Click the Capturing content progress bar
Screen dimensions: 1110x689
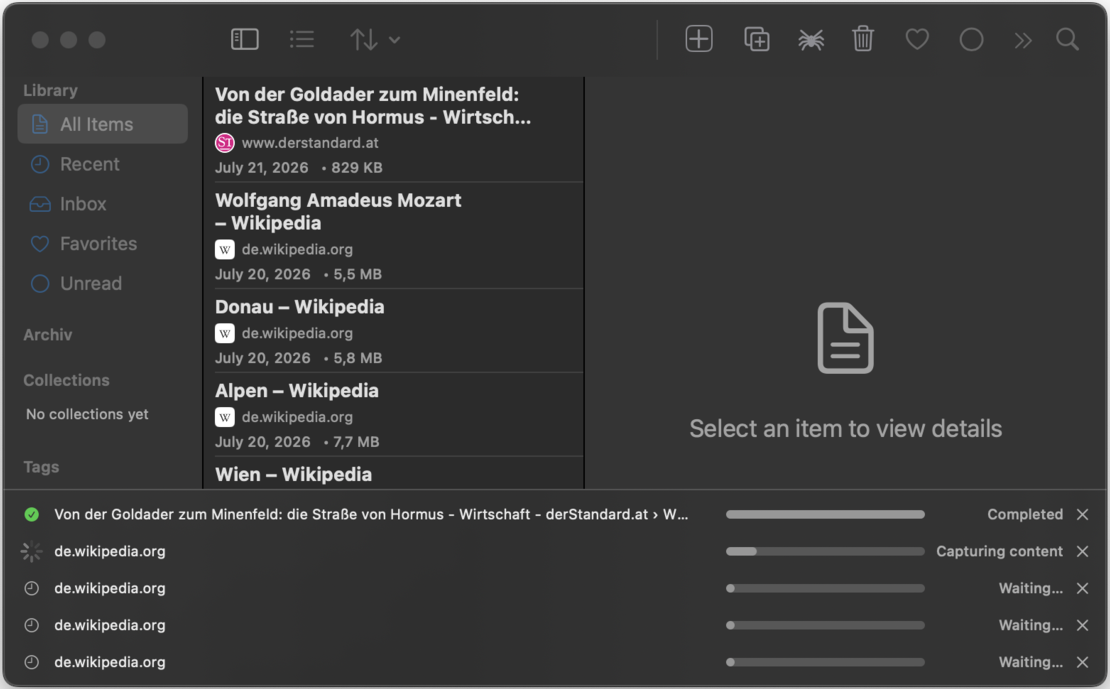click(825, 552)
